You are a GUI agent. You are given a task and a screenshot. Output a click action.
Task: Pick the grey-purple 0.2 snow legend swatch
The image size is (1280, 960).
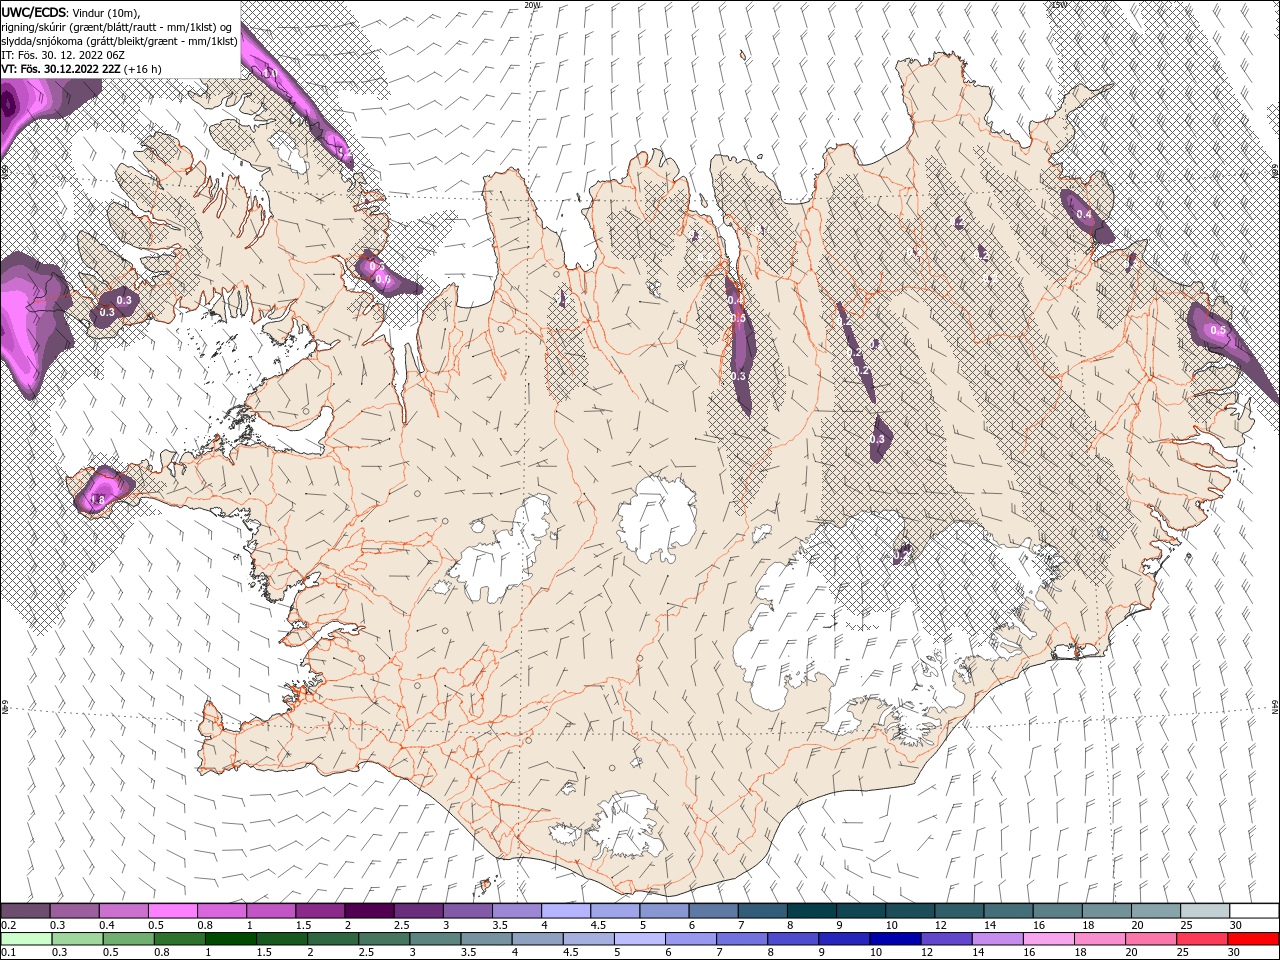tap(25, 911)
